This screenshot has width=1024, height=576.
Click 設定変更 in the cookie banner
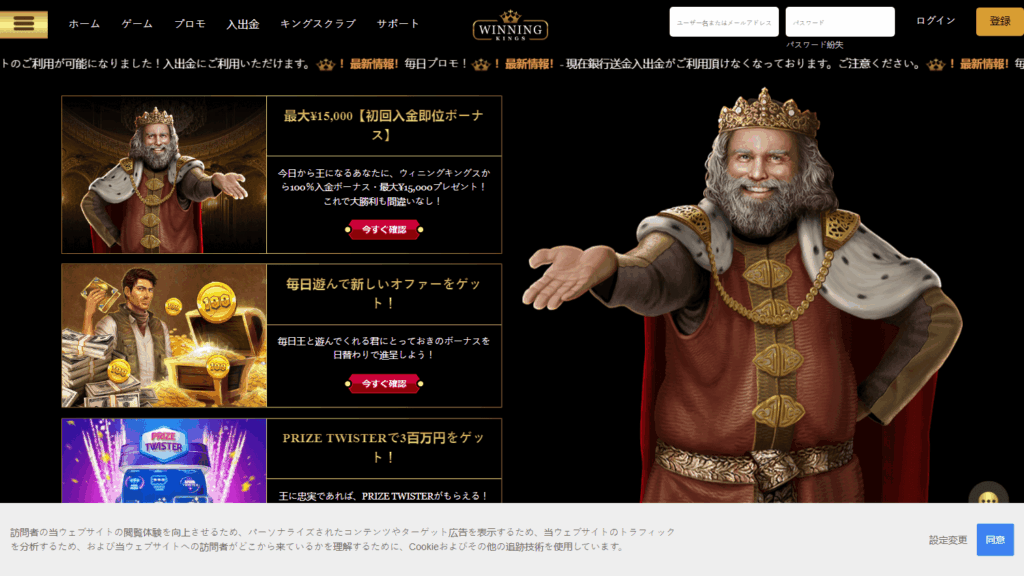(x=948, y=540)
